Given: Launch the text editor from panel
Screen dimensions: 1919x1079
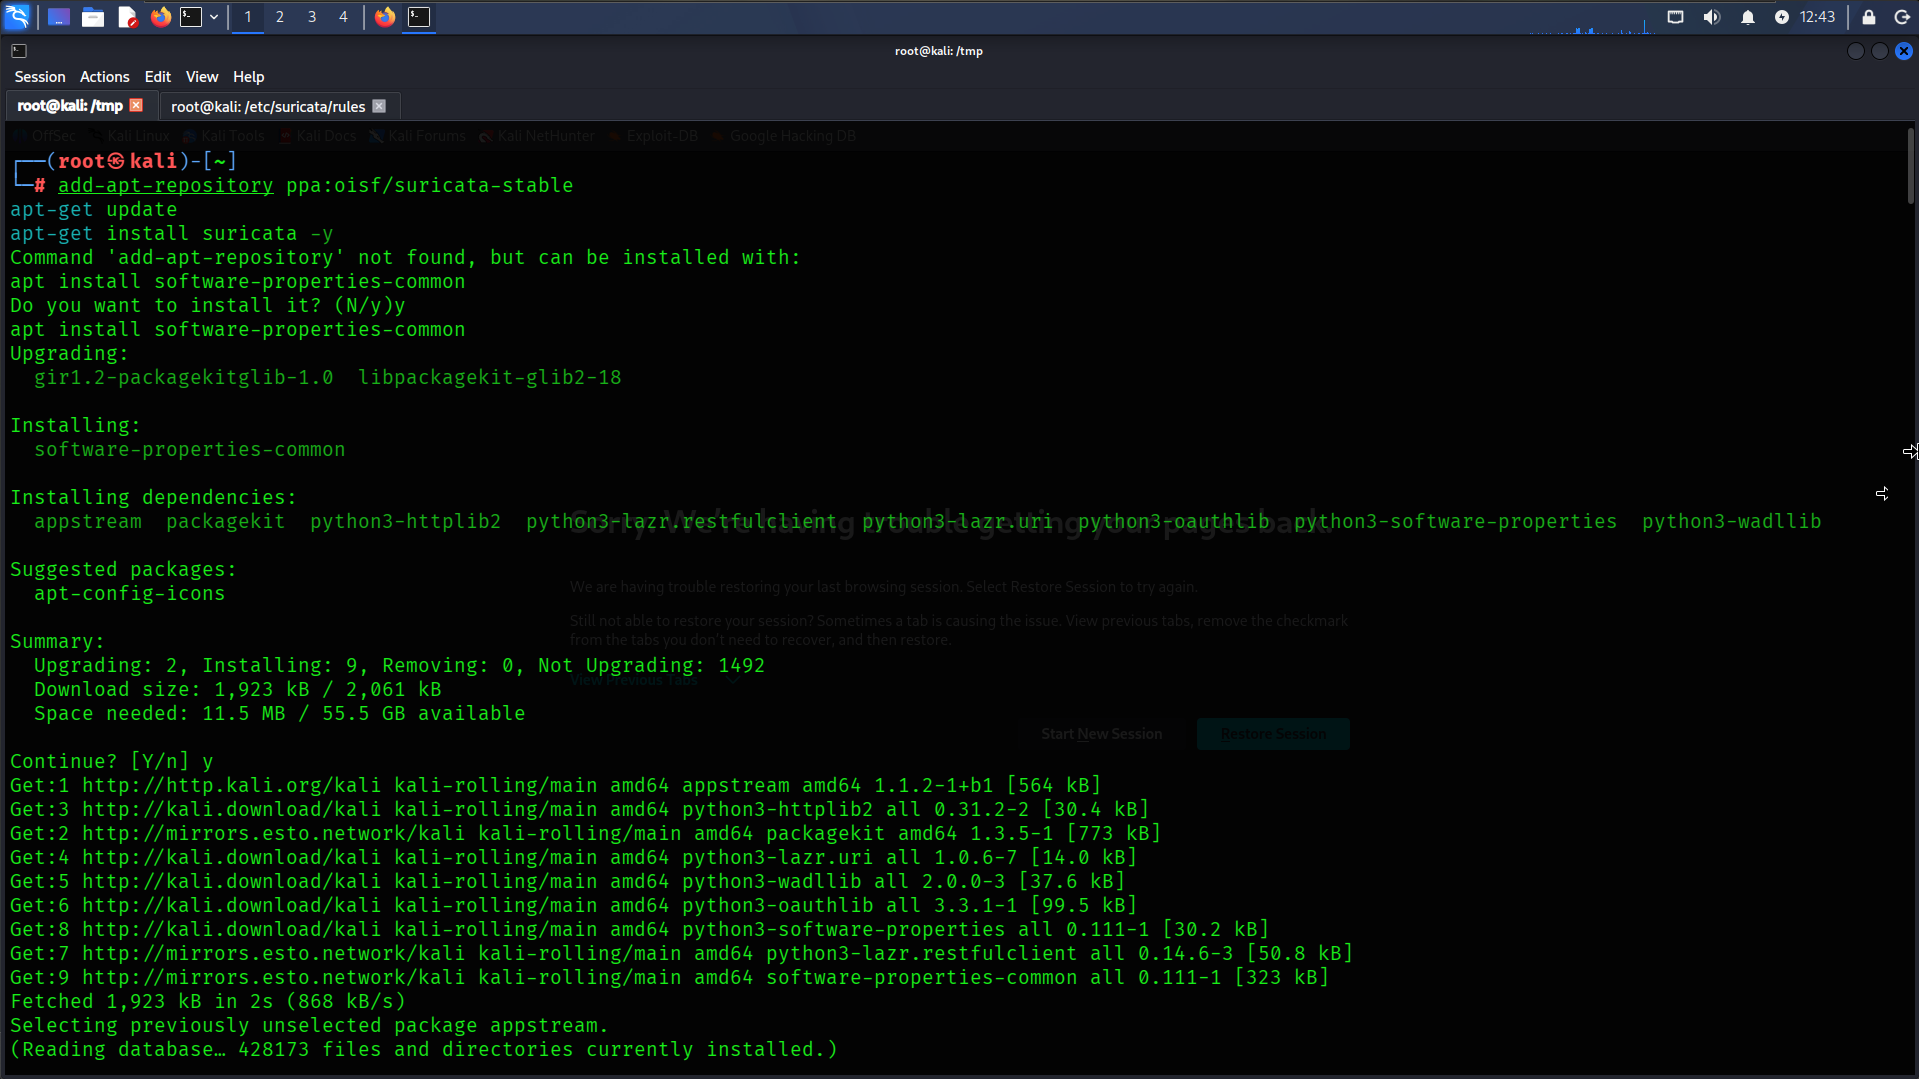Looking at the screenshot, I should (127, 17).
